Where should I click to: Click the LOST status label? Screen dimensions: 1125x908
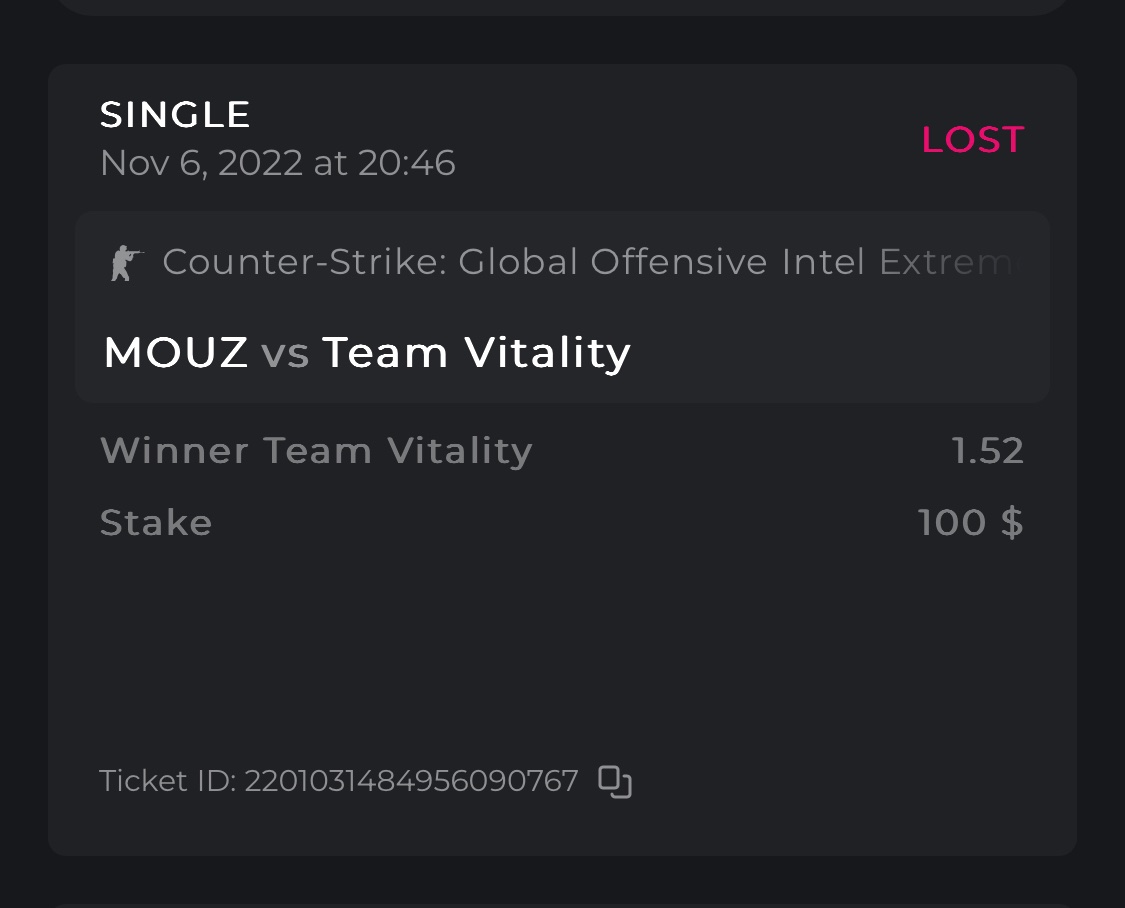(972, 140)
